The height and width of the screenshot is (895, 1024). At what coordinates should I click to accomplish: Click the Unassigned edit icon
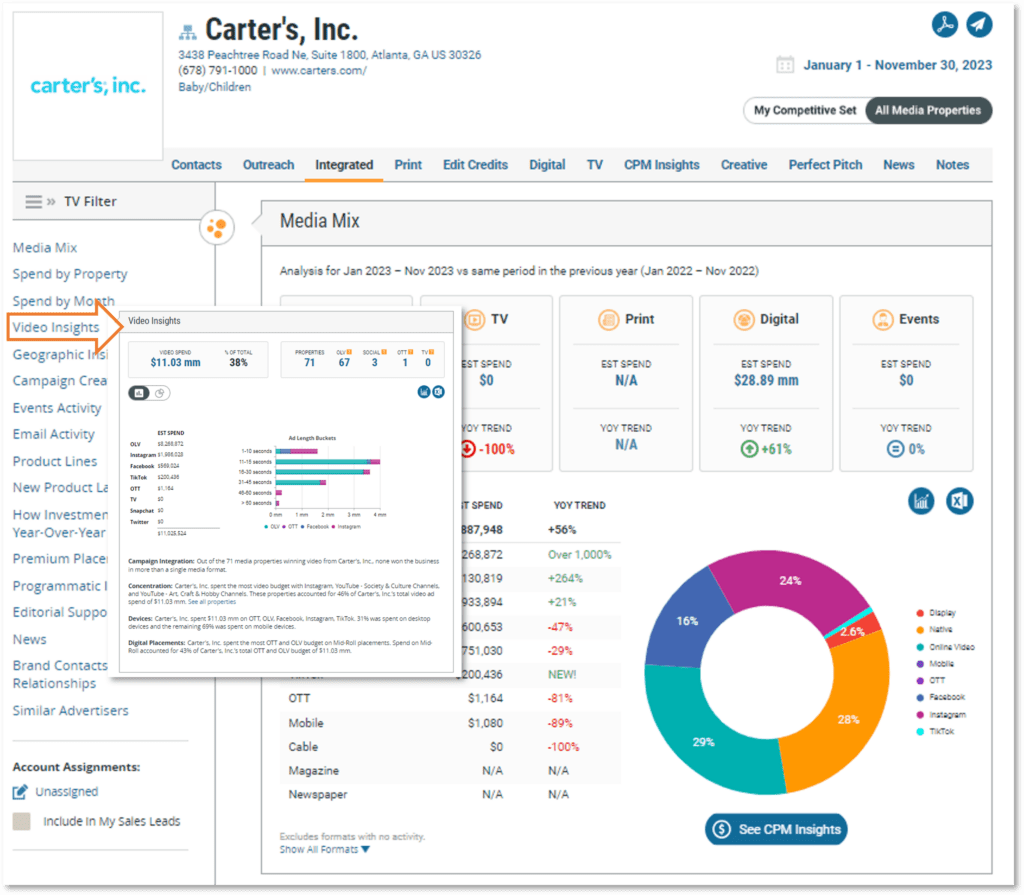click(x=20, y=792)
